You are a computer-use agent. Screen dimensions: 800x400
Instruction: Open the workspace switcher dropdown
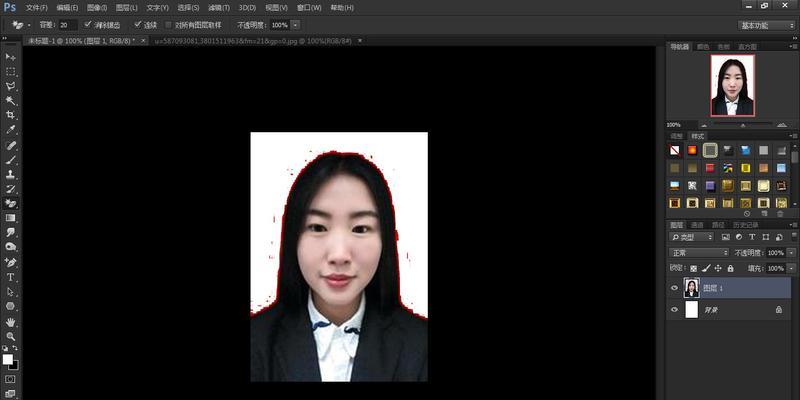click(x=766, y=26)
